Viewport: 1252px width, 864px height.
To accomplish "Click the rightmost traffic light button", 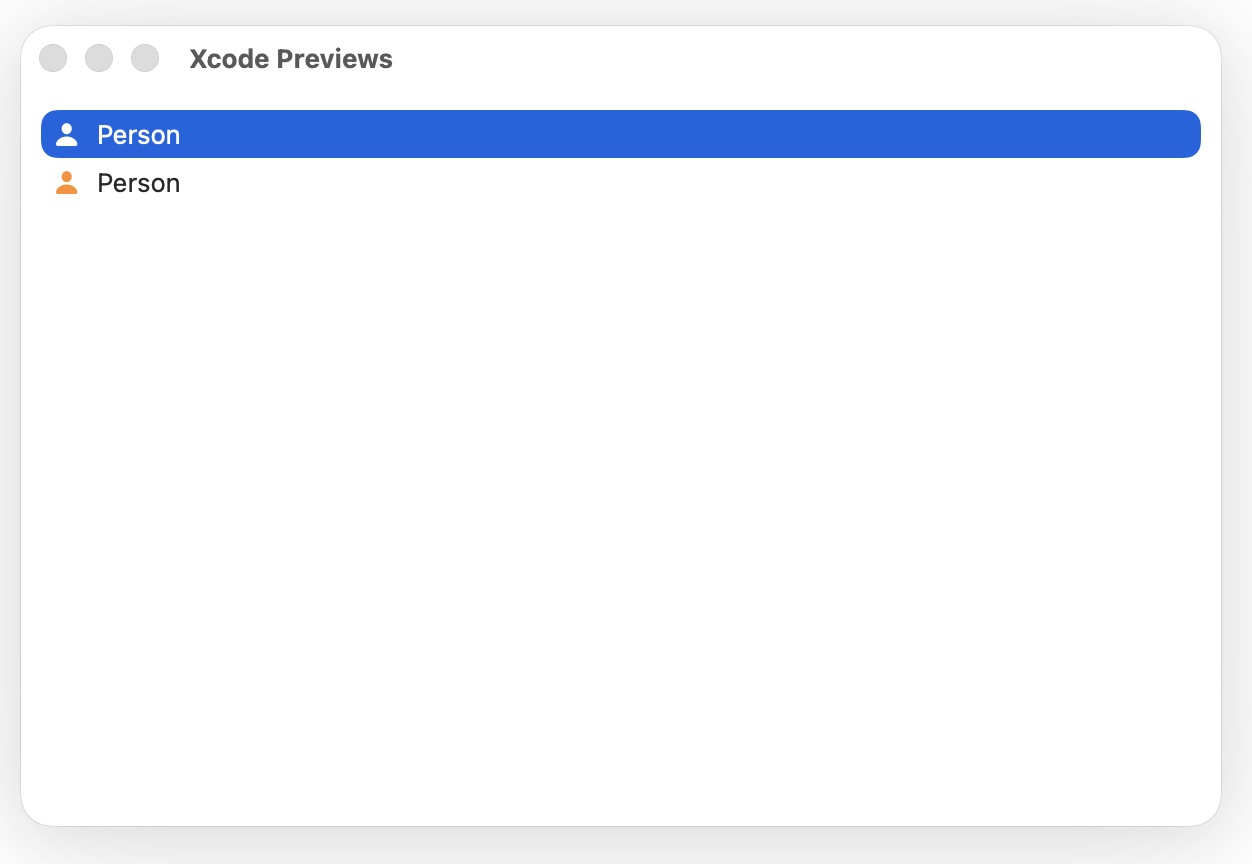I will (x=145, y=59).
